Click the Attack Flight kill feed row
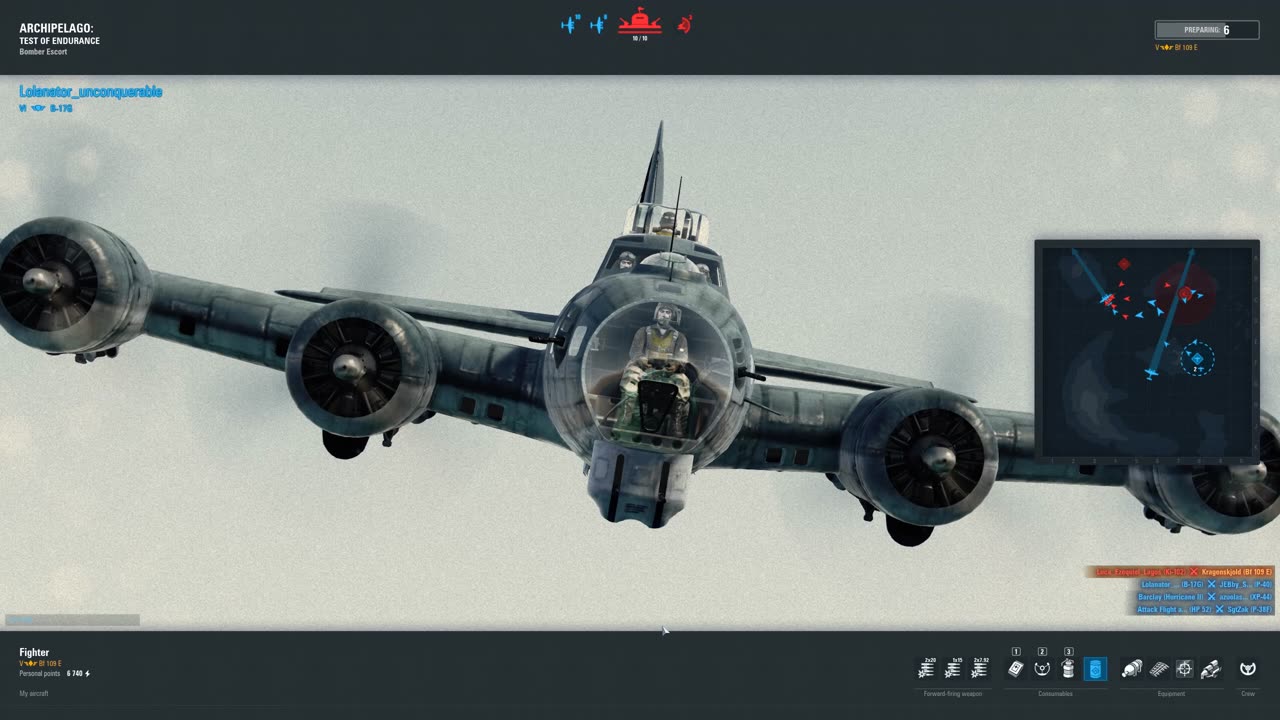This screenshot has width=1280, height=720. pyautogui.click(x=1204, y=609)
